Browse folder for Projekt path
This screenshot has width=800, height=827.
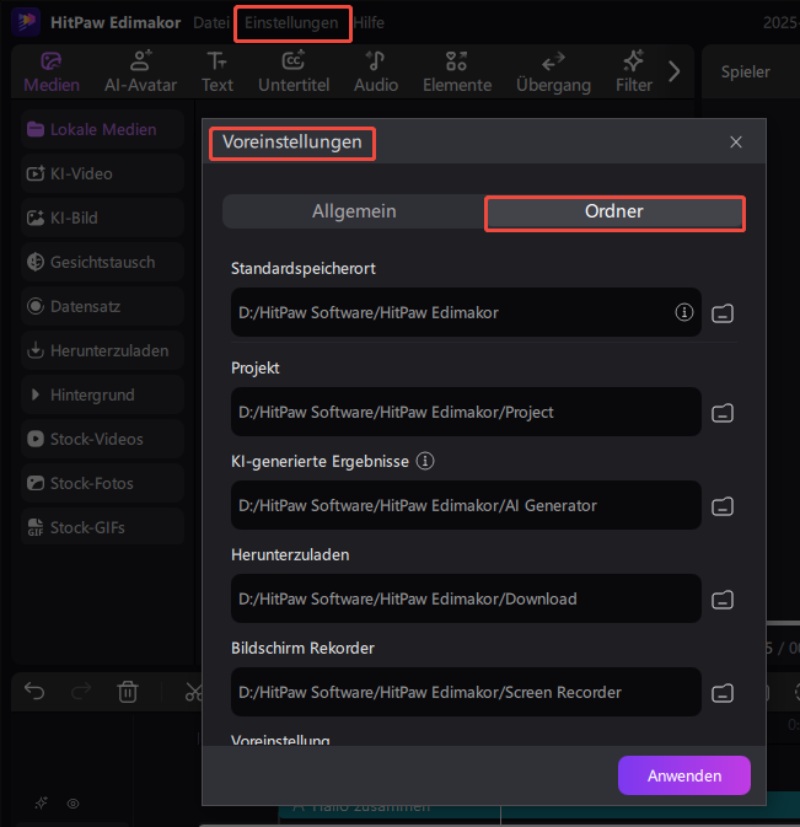[x=722, y=413]
